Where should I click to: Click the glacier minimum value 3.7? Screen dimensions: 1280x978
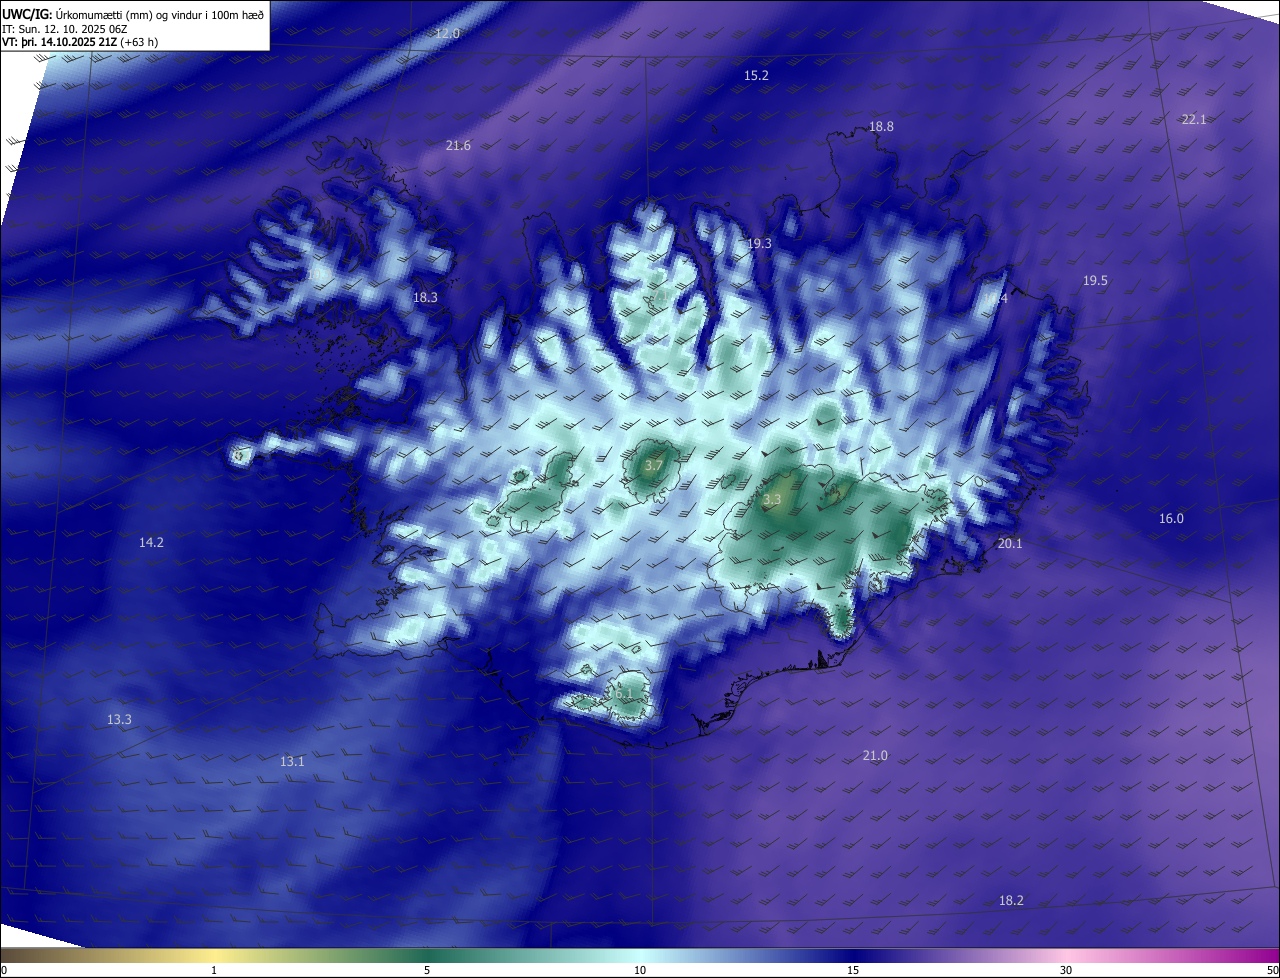click(x=653, y=465)
